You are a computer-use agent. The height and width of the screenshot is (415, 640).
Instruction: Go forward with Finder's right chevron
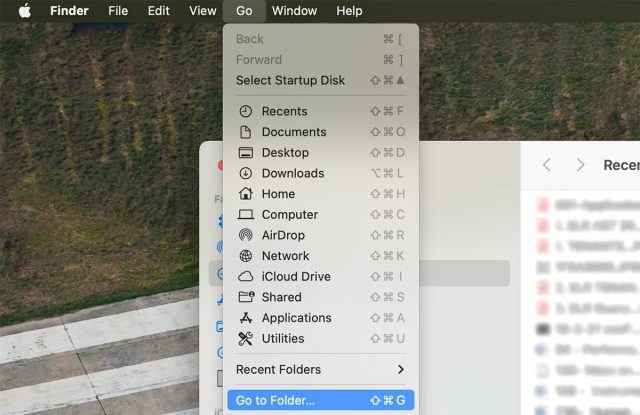coord(580,165)
